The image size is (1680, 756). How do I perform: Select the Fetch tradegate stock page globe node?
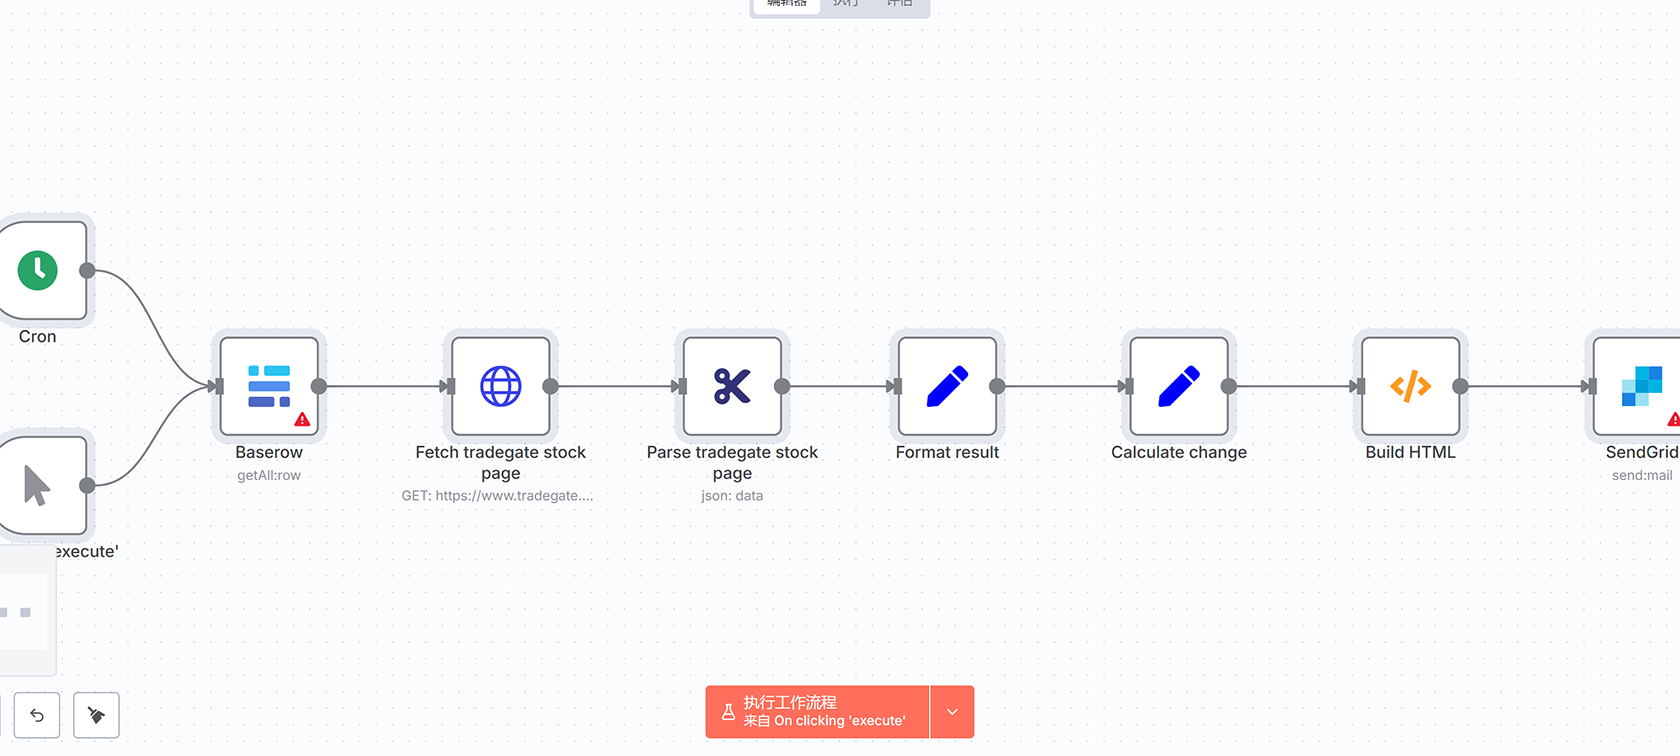500,386
